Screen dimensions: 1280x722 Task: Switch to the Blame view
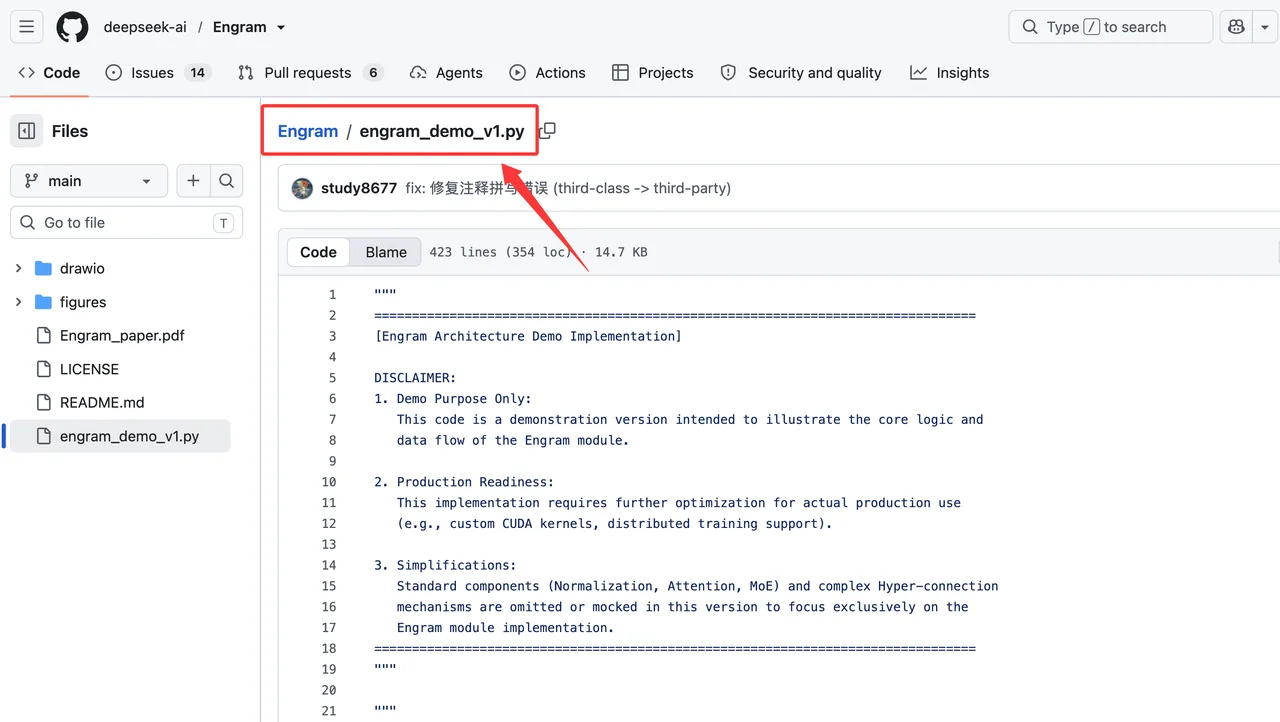click(386, 252)
